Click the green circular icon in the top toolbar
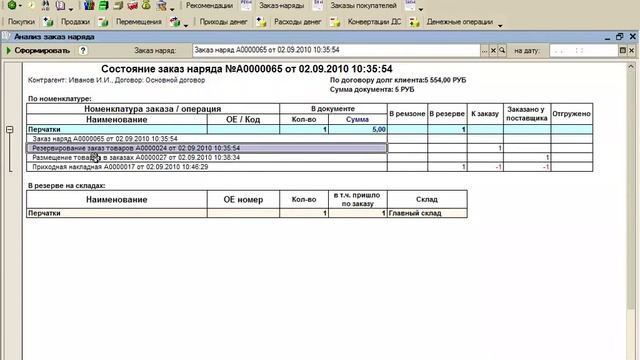This screenshot has width=640, height=360. tap(12, 5)
